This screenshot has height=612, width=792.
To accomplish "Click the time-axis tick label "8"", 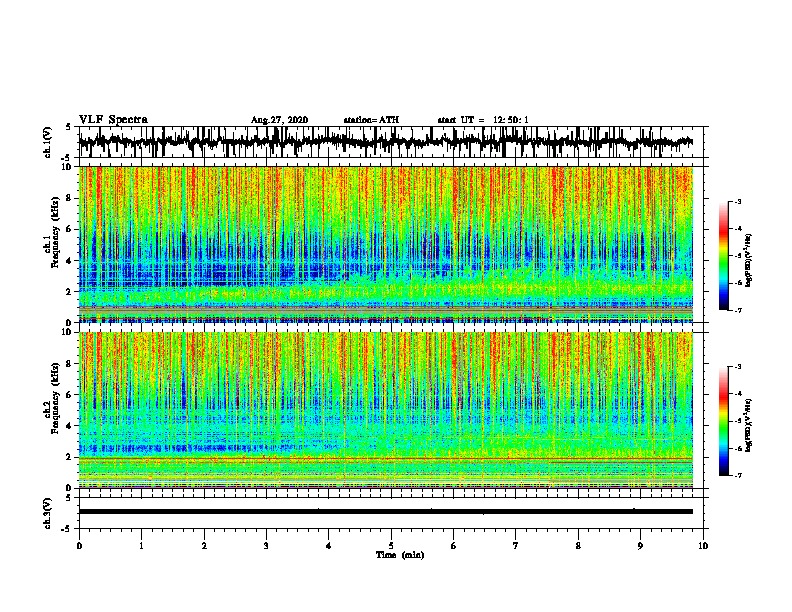I will [578, 546].
